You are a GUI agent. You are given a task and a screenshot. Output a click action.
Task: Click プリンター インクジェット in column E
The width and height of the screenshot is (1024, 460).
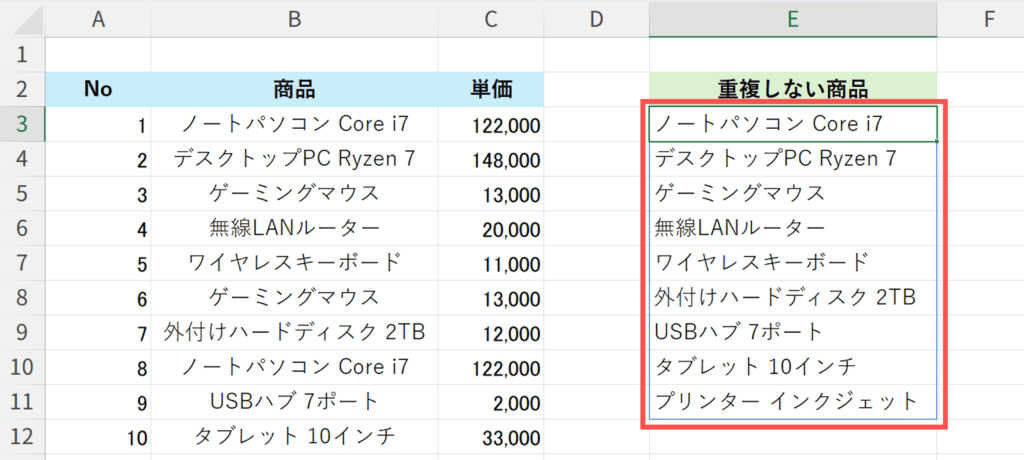pos(785,401)
